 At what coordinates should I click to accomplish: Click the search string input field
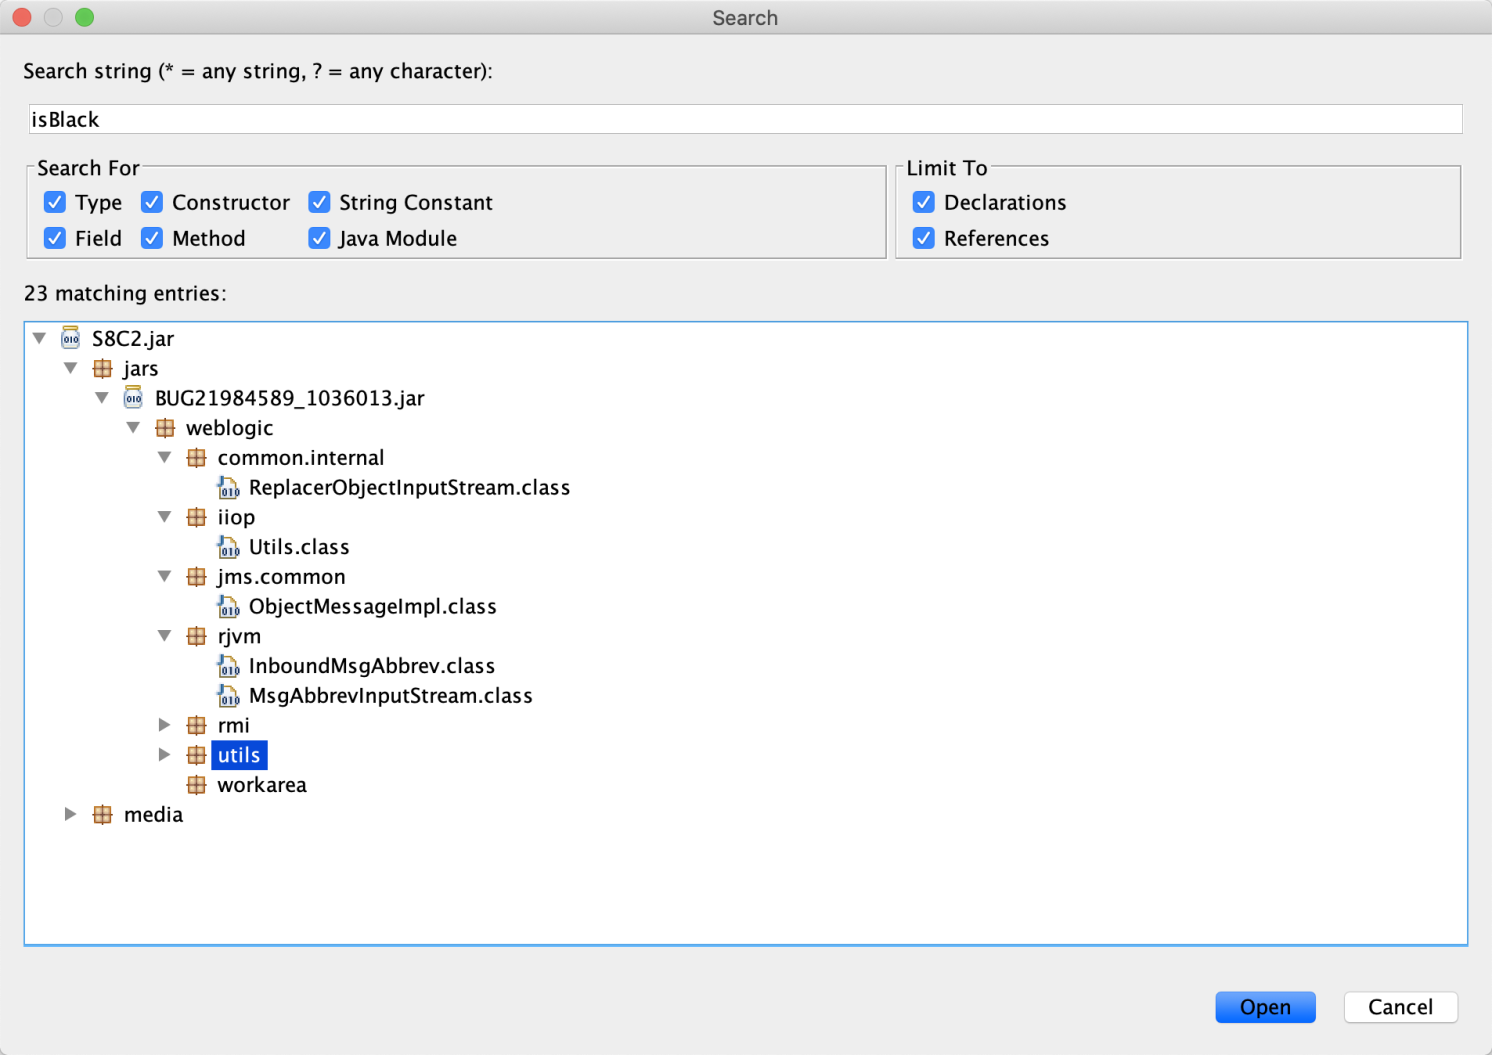(x=745, y=119)
